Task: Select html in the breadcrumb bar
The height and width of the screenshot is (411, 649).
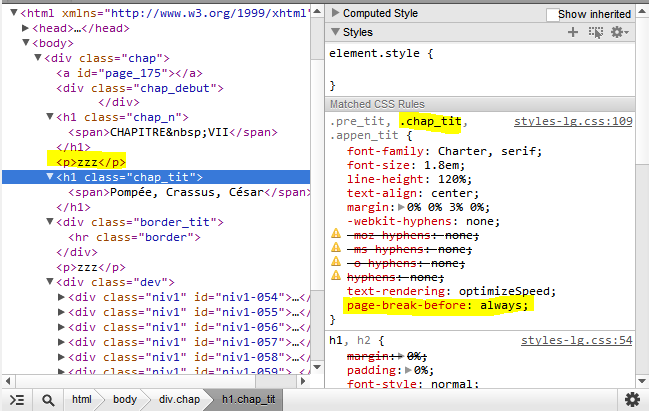Action: tap(82, 399)
